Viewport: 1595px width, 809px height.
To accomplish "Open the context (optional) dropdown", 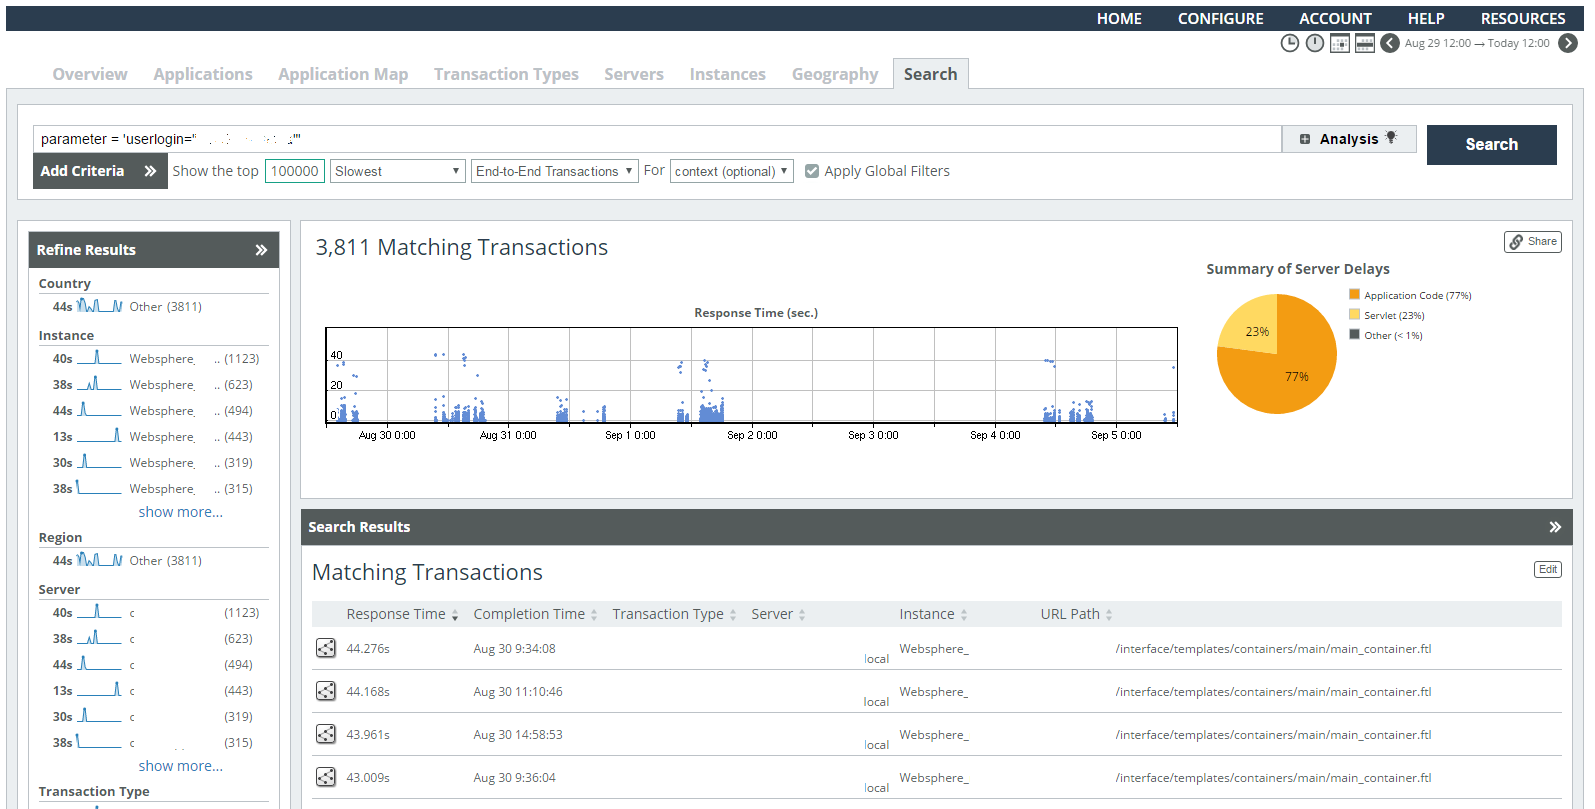I will point(732,171).
